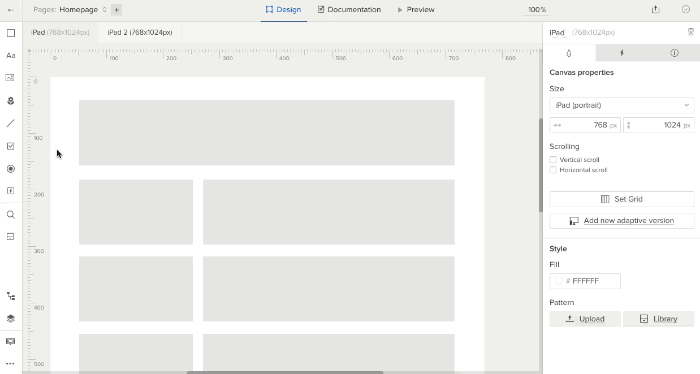Click the Fill color swatch circle
Viewport: 700px width, 374px height.
[558, 281]
